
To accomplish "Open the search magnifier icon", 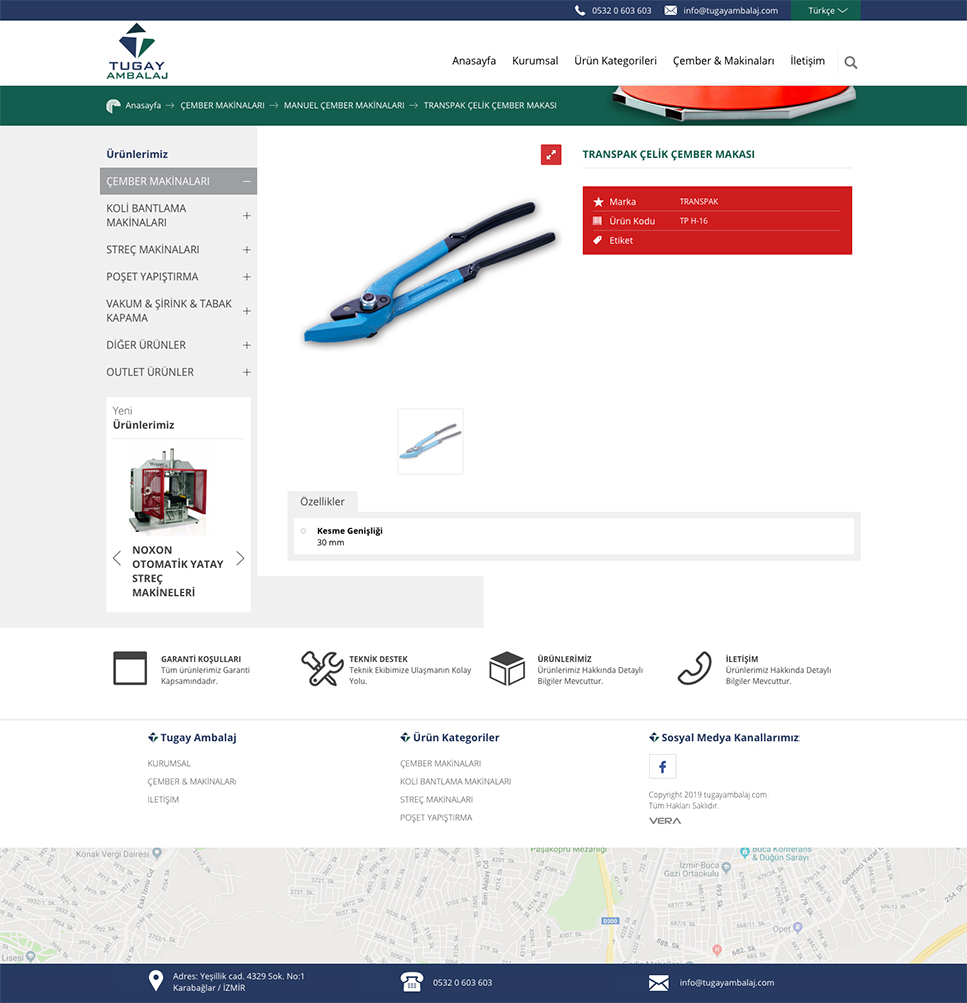I will (851, 62).
